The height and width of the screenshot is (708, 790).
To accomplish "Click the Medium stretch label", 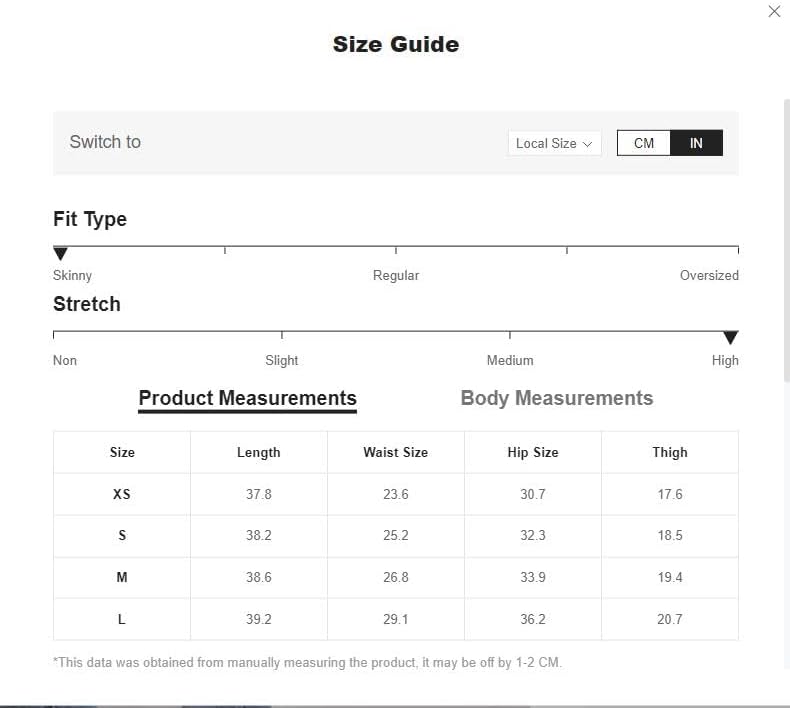I will [x=510, y=361].
